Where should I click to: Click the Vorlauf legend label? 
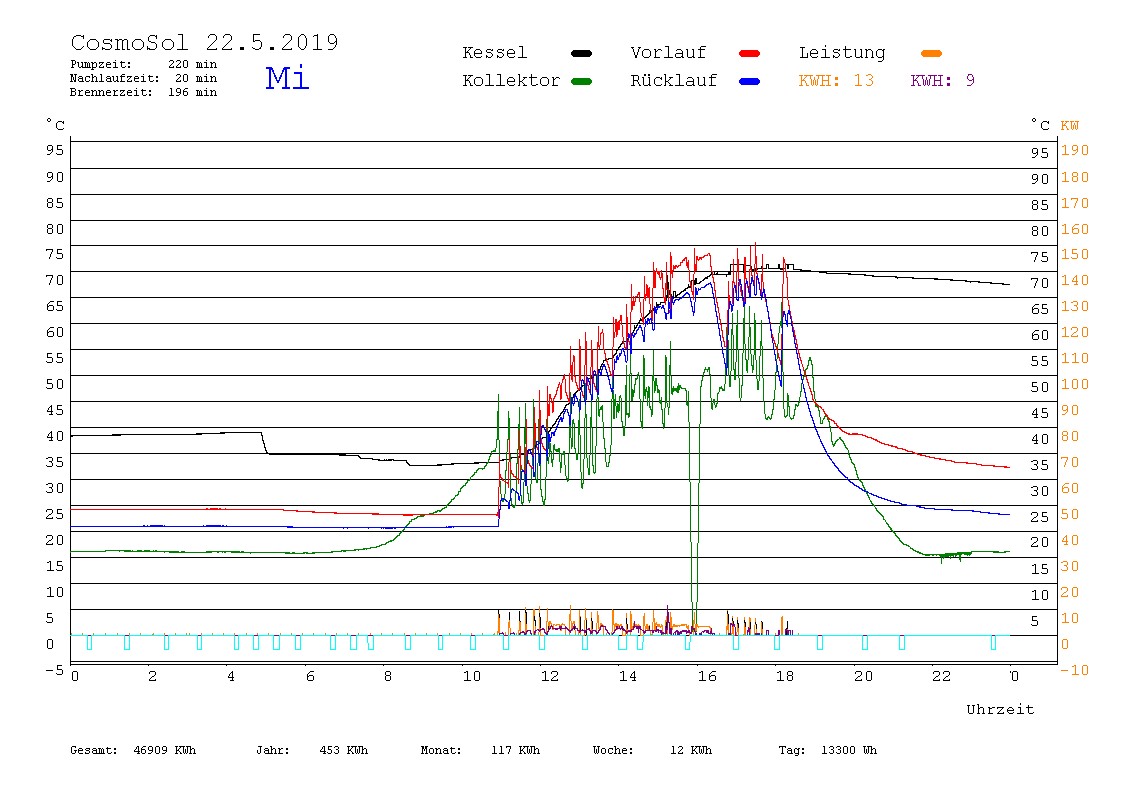click(668, 53)
